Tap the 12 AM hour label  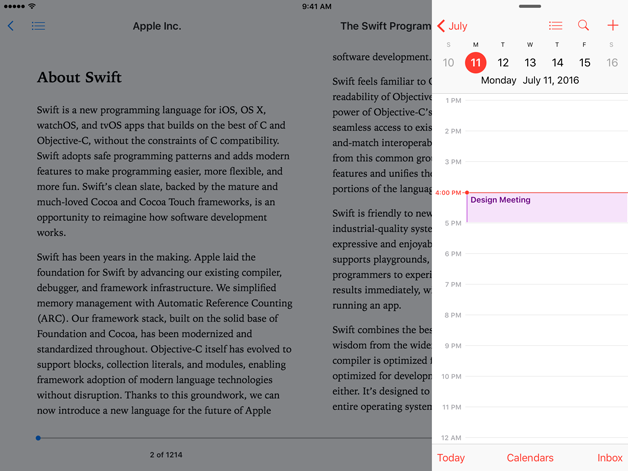(x=451, y=438)
